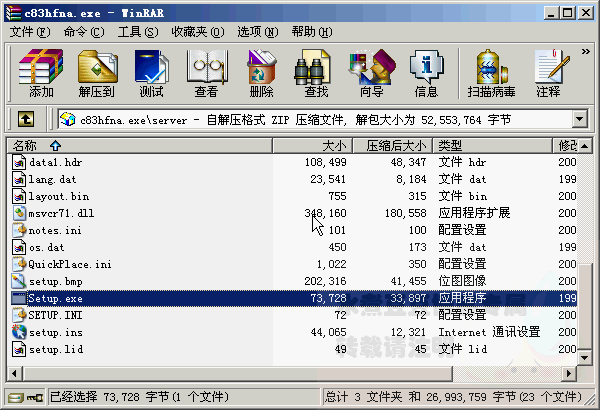Select the file name data1.hdr
The image size is (600, 410).
tap(55, 162)
